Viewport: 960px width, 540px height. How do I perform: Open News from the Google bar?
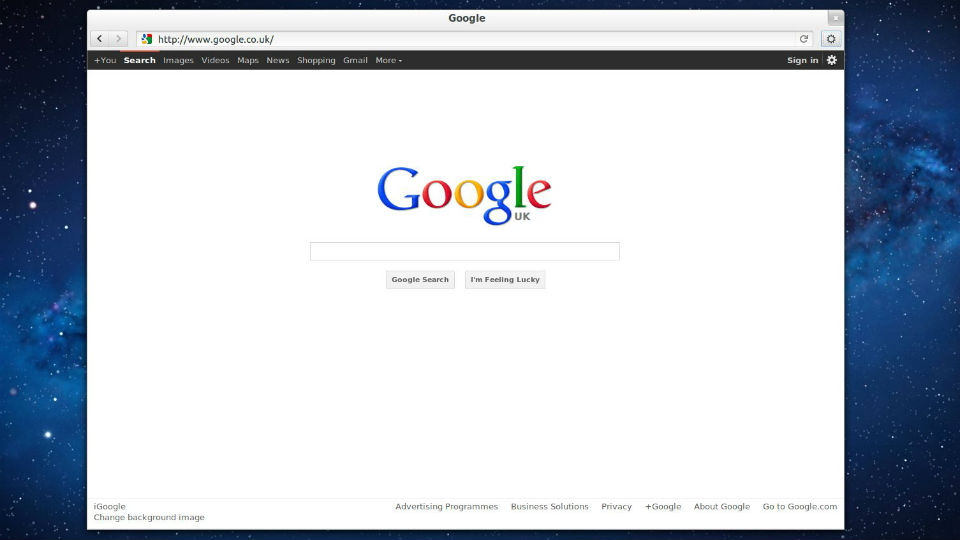(277, 60)
